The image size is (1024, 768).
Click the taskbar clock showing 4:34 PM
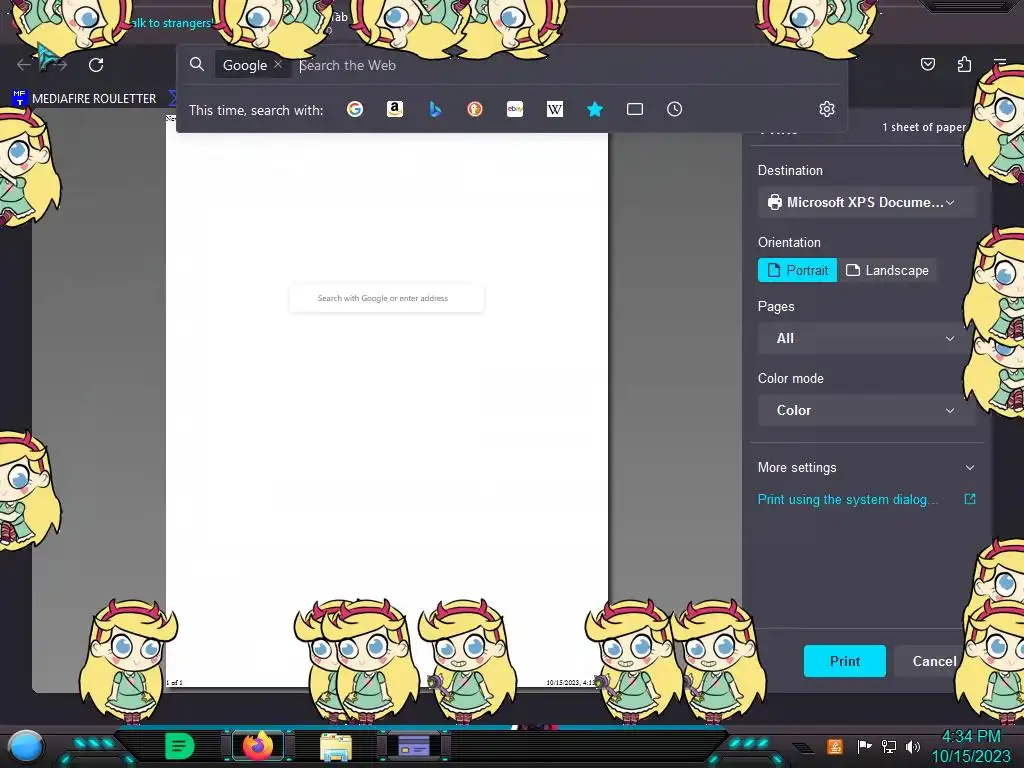click(x=971, y=746)
